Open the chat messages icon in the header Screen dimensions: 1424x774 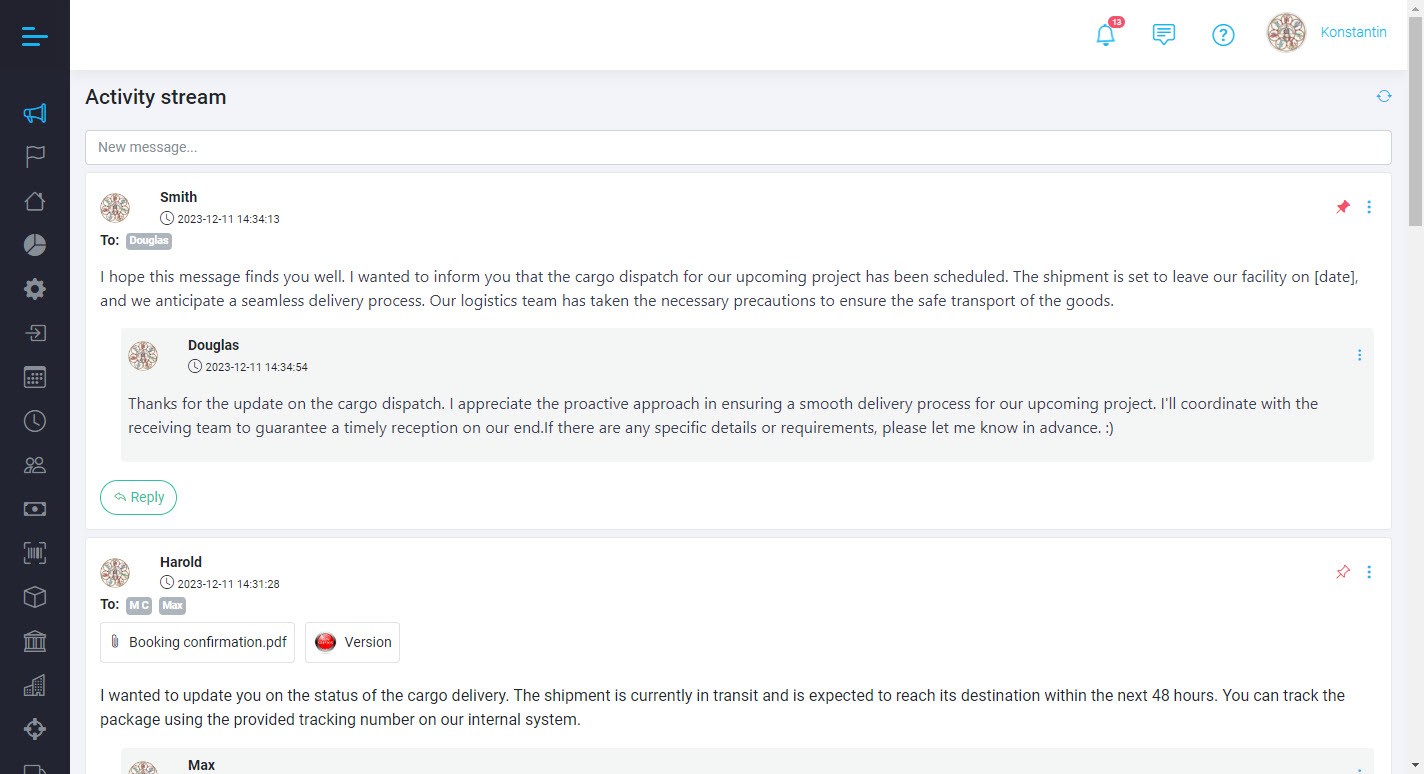click(1164, 35)
